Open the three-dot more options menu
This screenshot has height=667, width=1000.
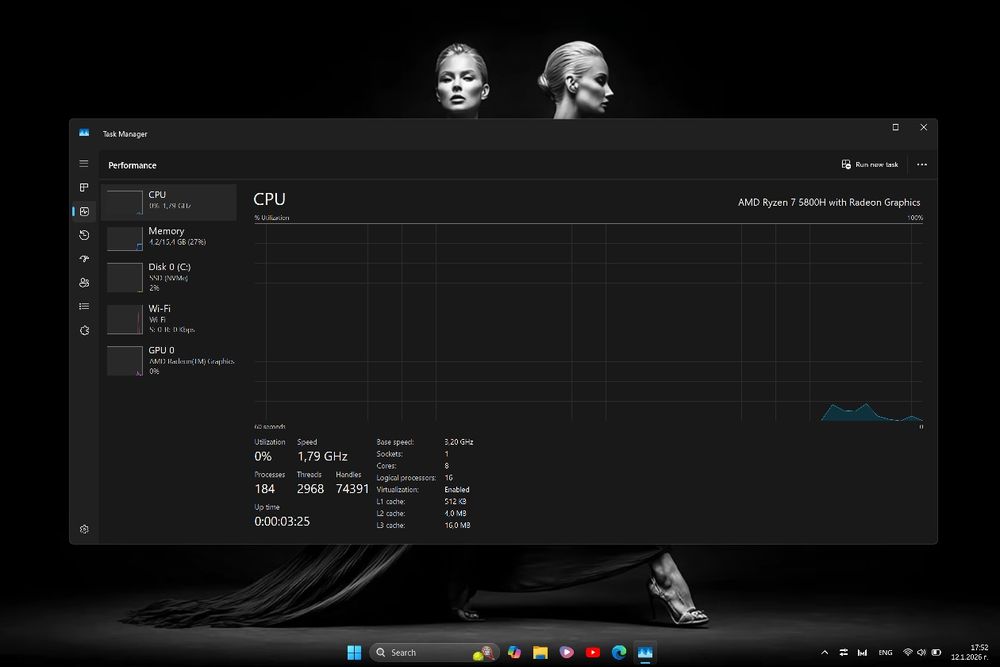pos(922,165)
